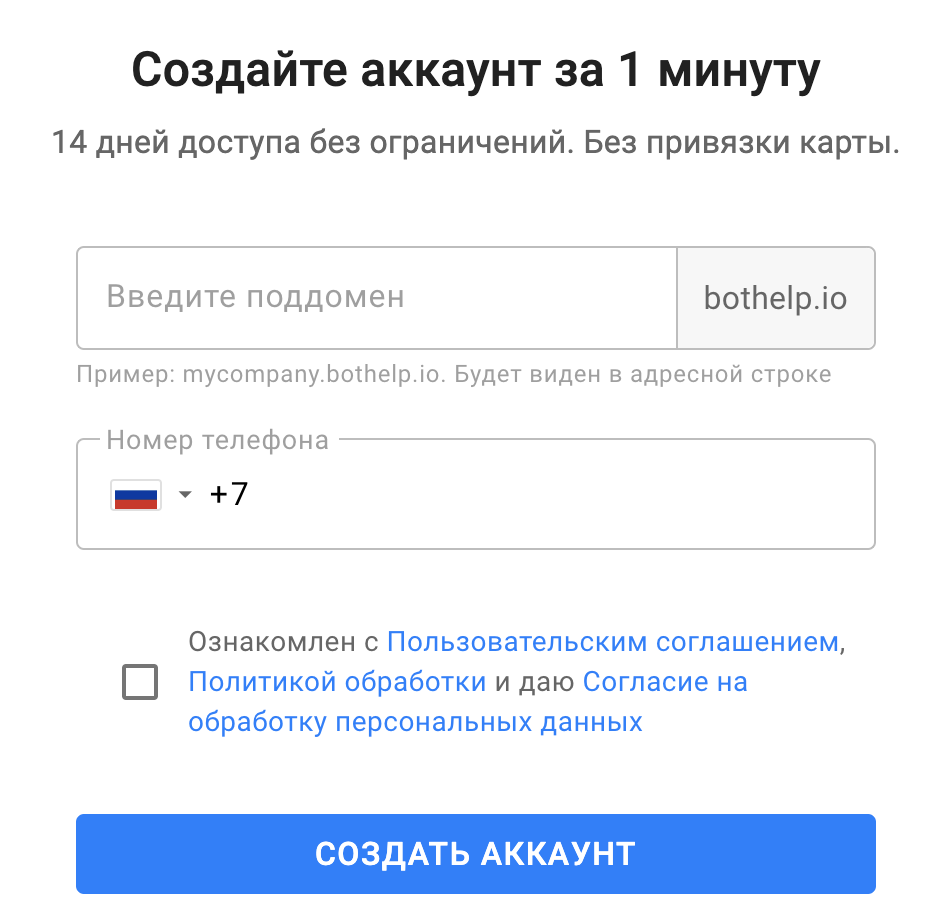
Task: Click the 'Пример: mycompany.bothelp.io' hint text
Action: (x=259, y=375)
